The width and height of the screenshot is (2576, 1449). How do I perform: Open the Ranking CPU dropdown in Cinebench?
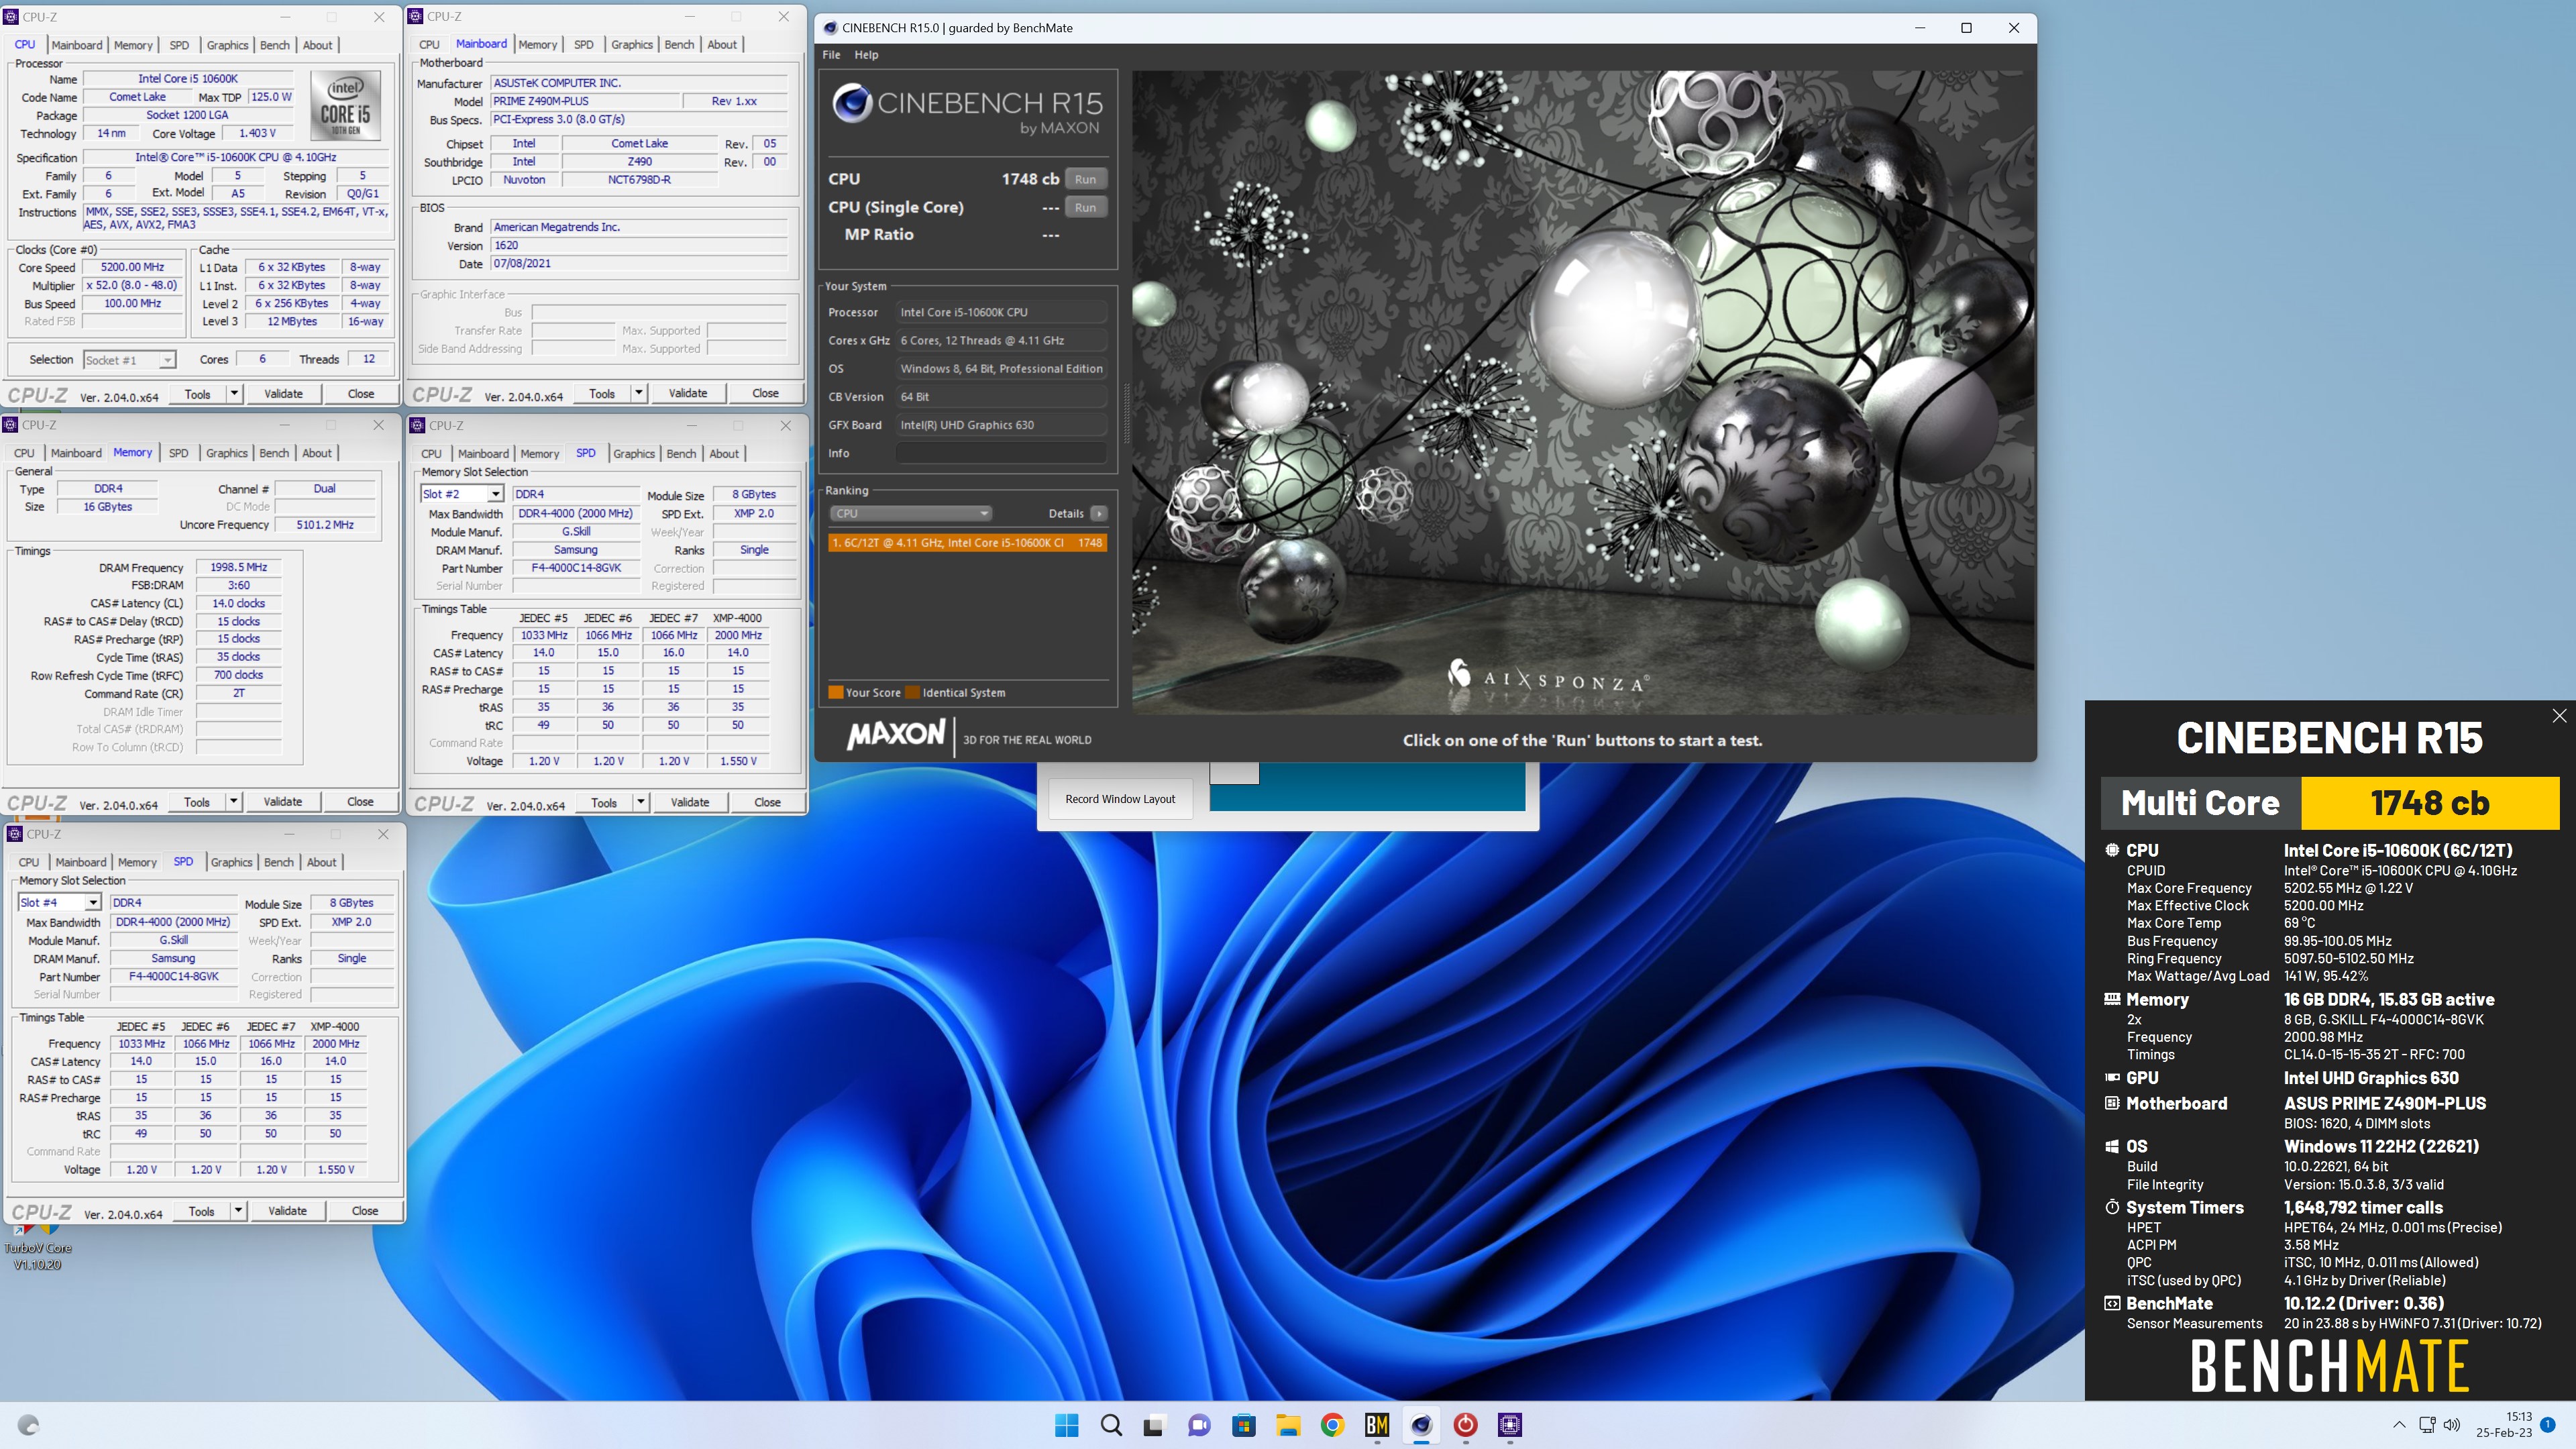[910, 513]
